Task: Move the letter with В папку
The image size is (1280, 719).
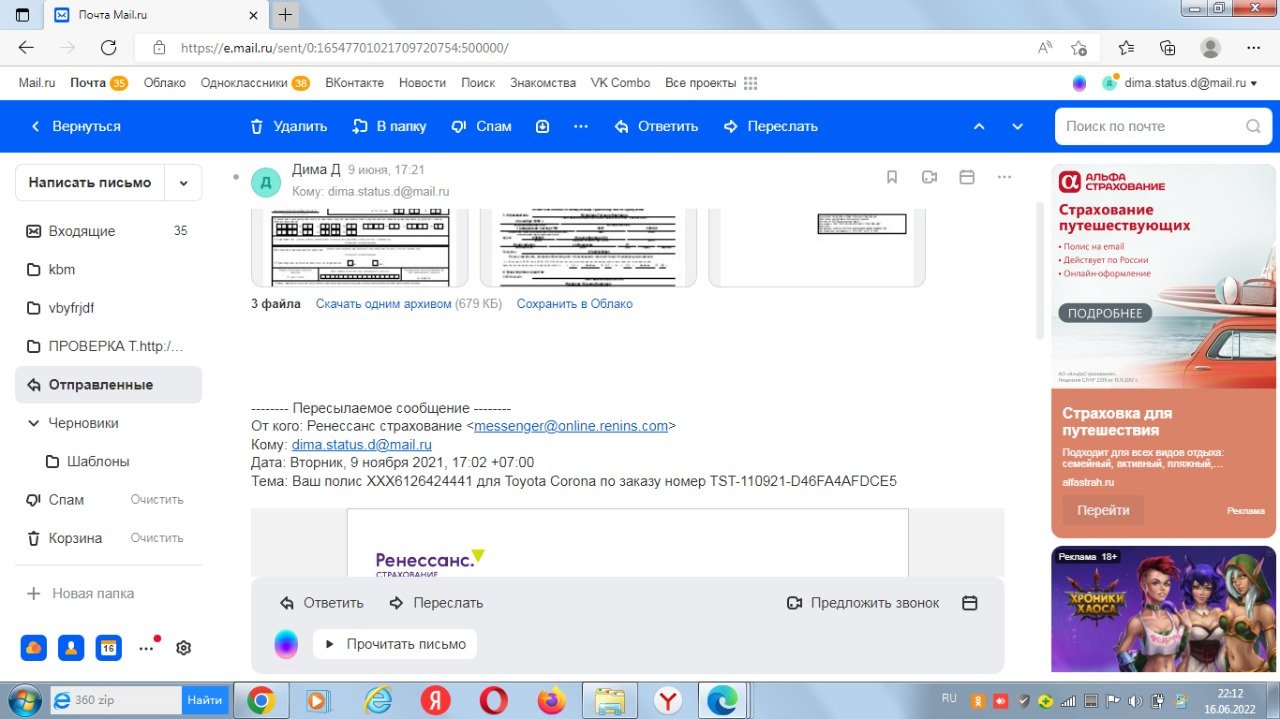Action: tap(389, 127)
